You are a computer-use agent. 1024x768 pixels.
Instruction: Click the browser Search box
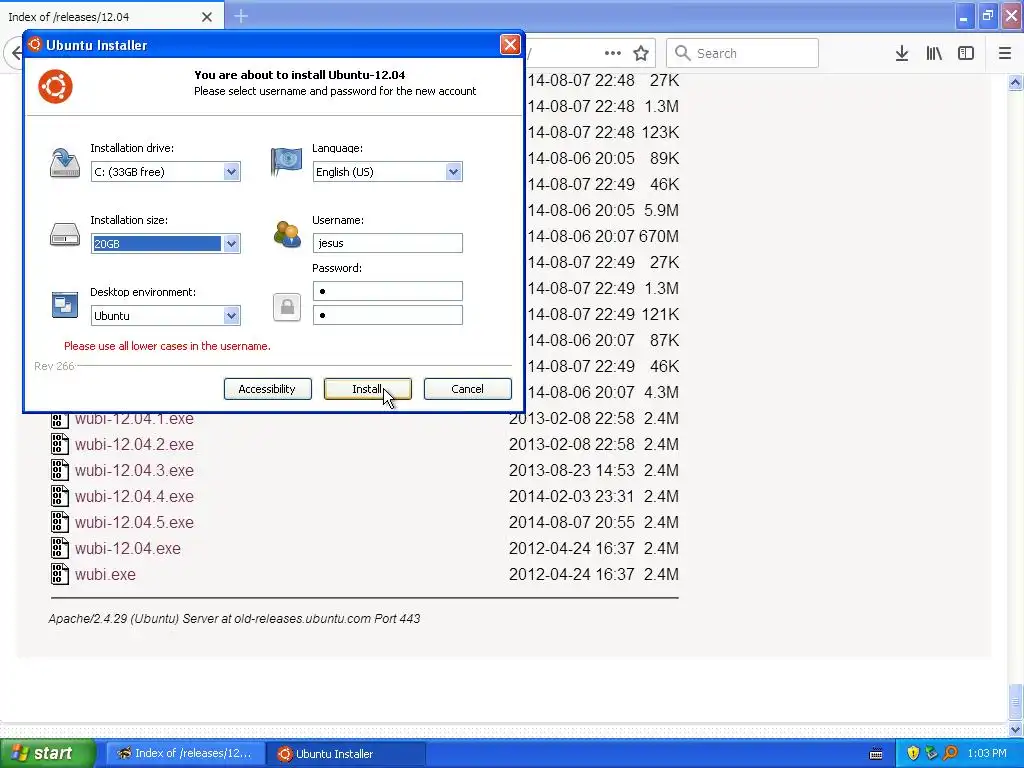(742, 53)
